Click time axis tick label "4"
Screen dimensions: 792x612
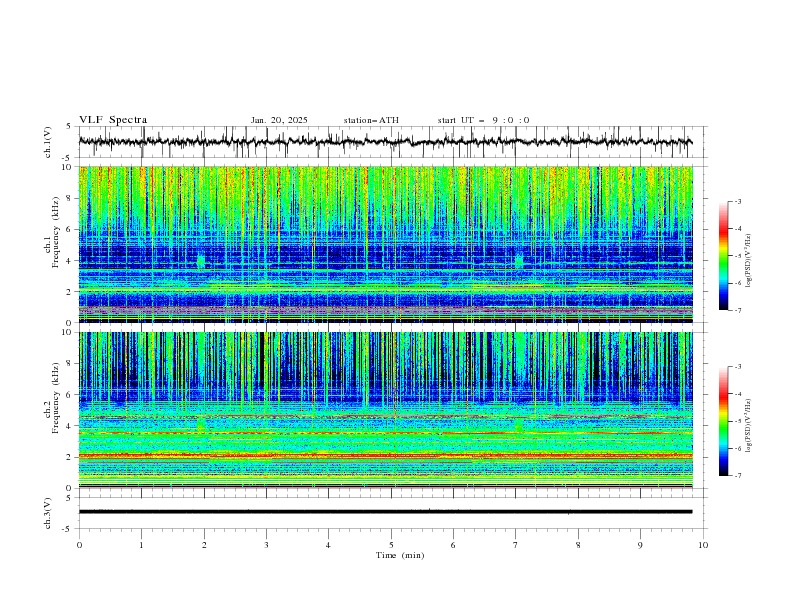(x=328, y=545)
